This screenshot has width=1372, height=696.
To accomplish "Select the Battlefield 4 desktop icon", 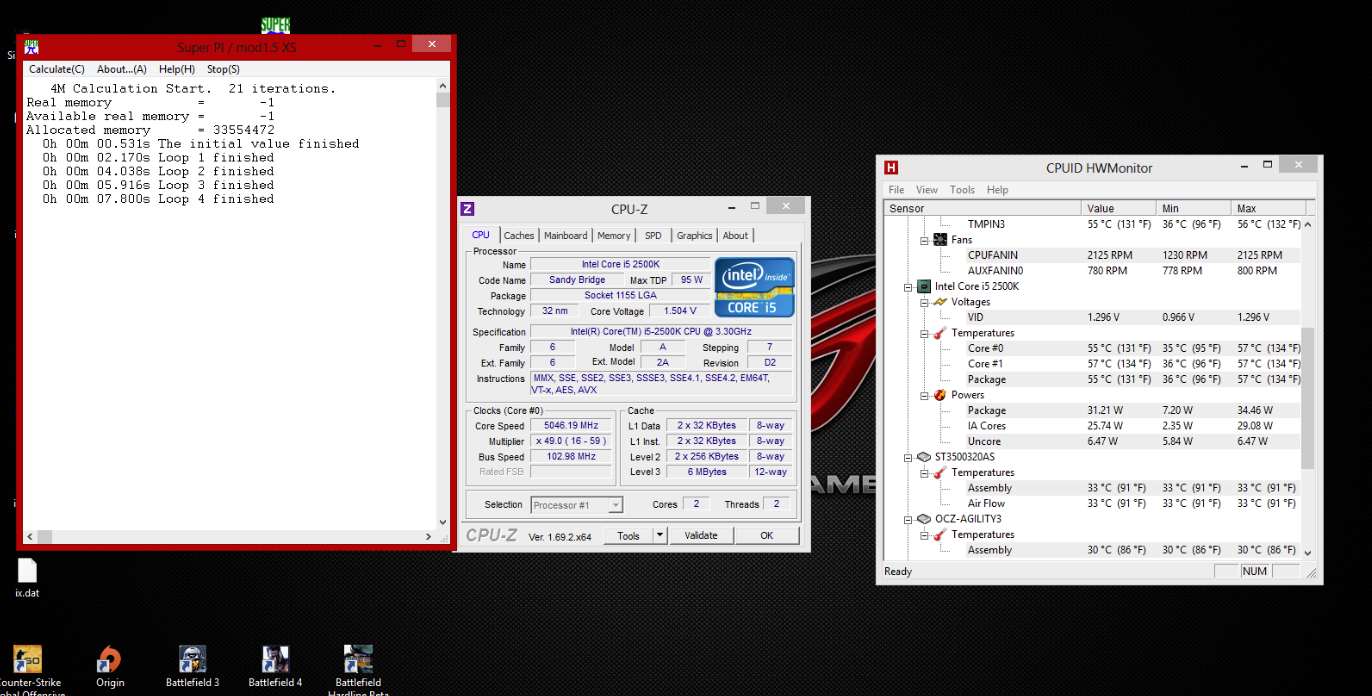I will point(275,660).
